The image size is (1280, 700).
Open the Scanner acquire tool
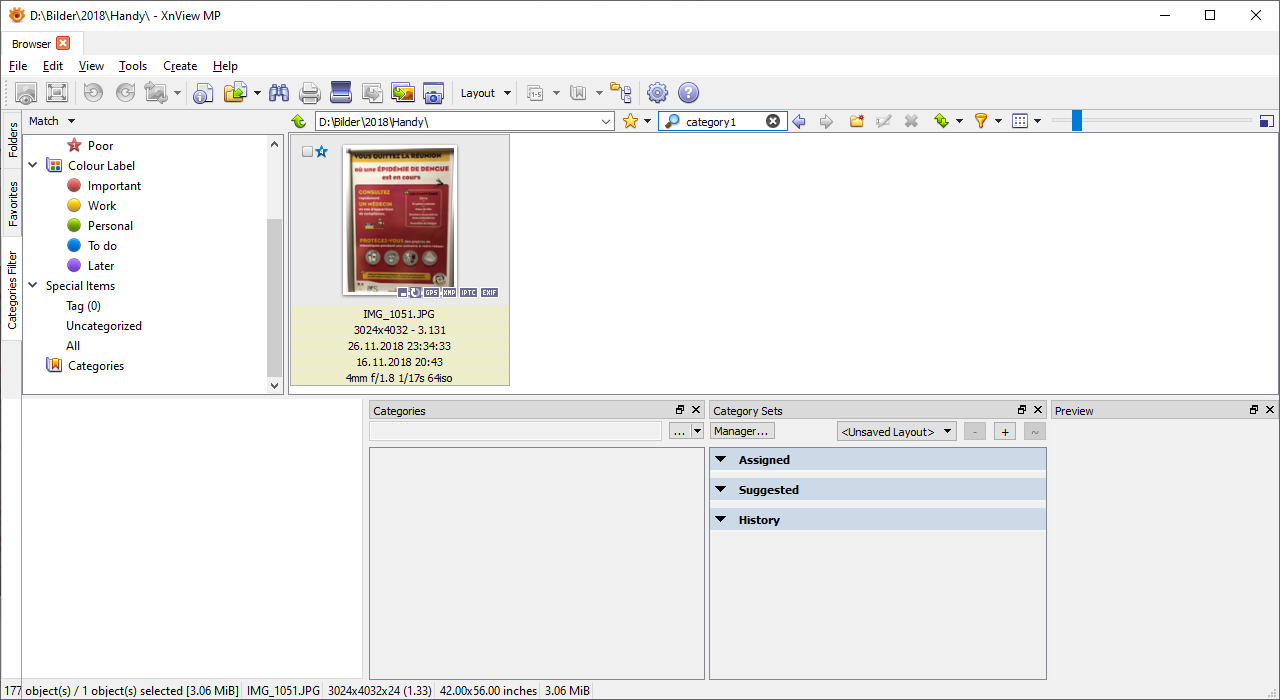(341, 93)
